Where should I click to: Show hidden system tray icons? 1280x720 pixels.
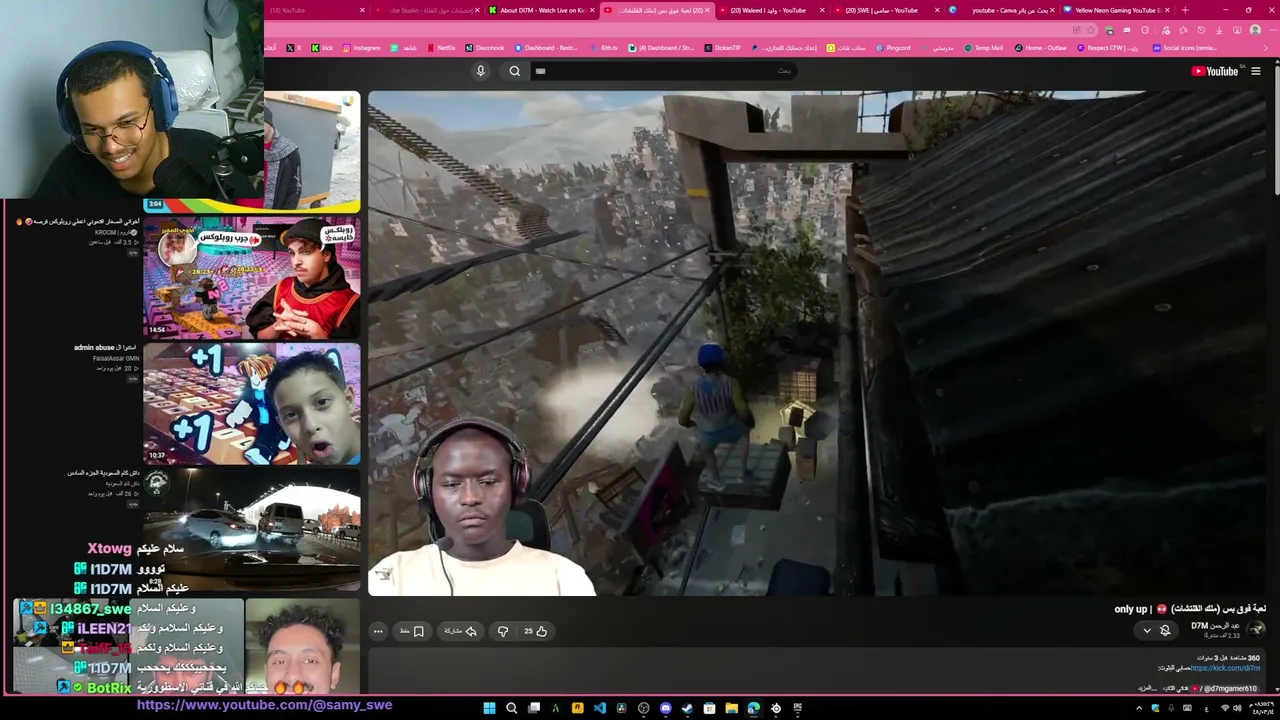(x=1138, y=708)
